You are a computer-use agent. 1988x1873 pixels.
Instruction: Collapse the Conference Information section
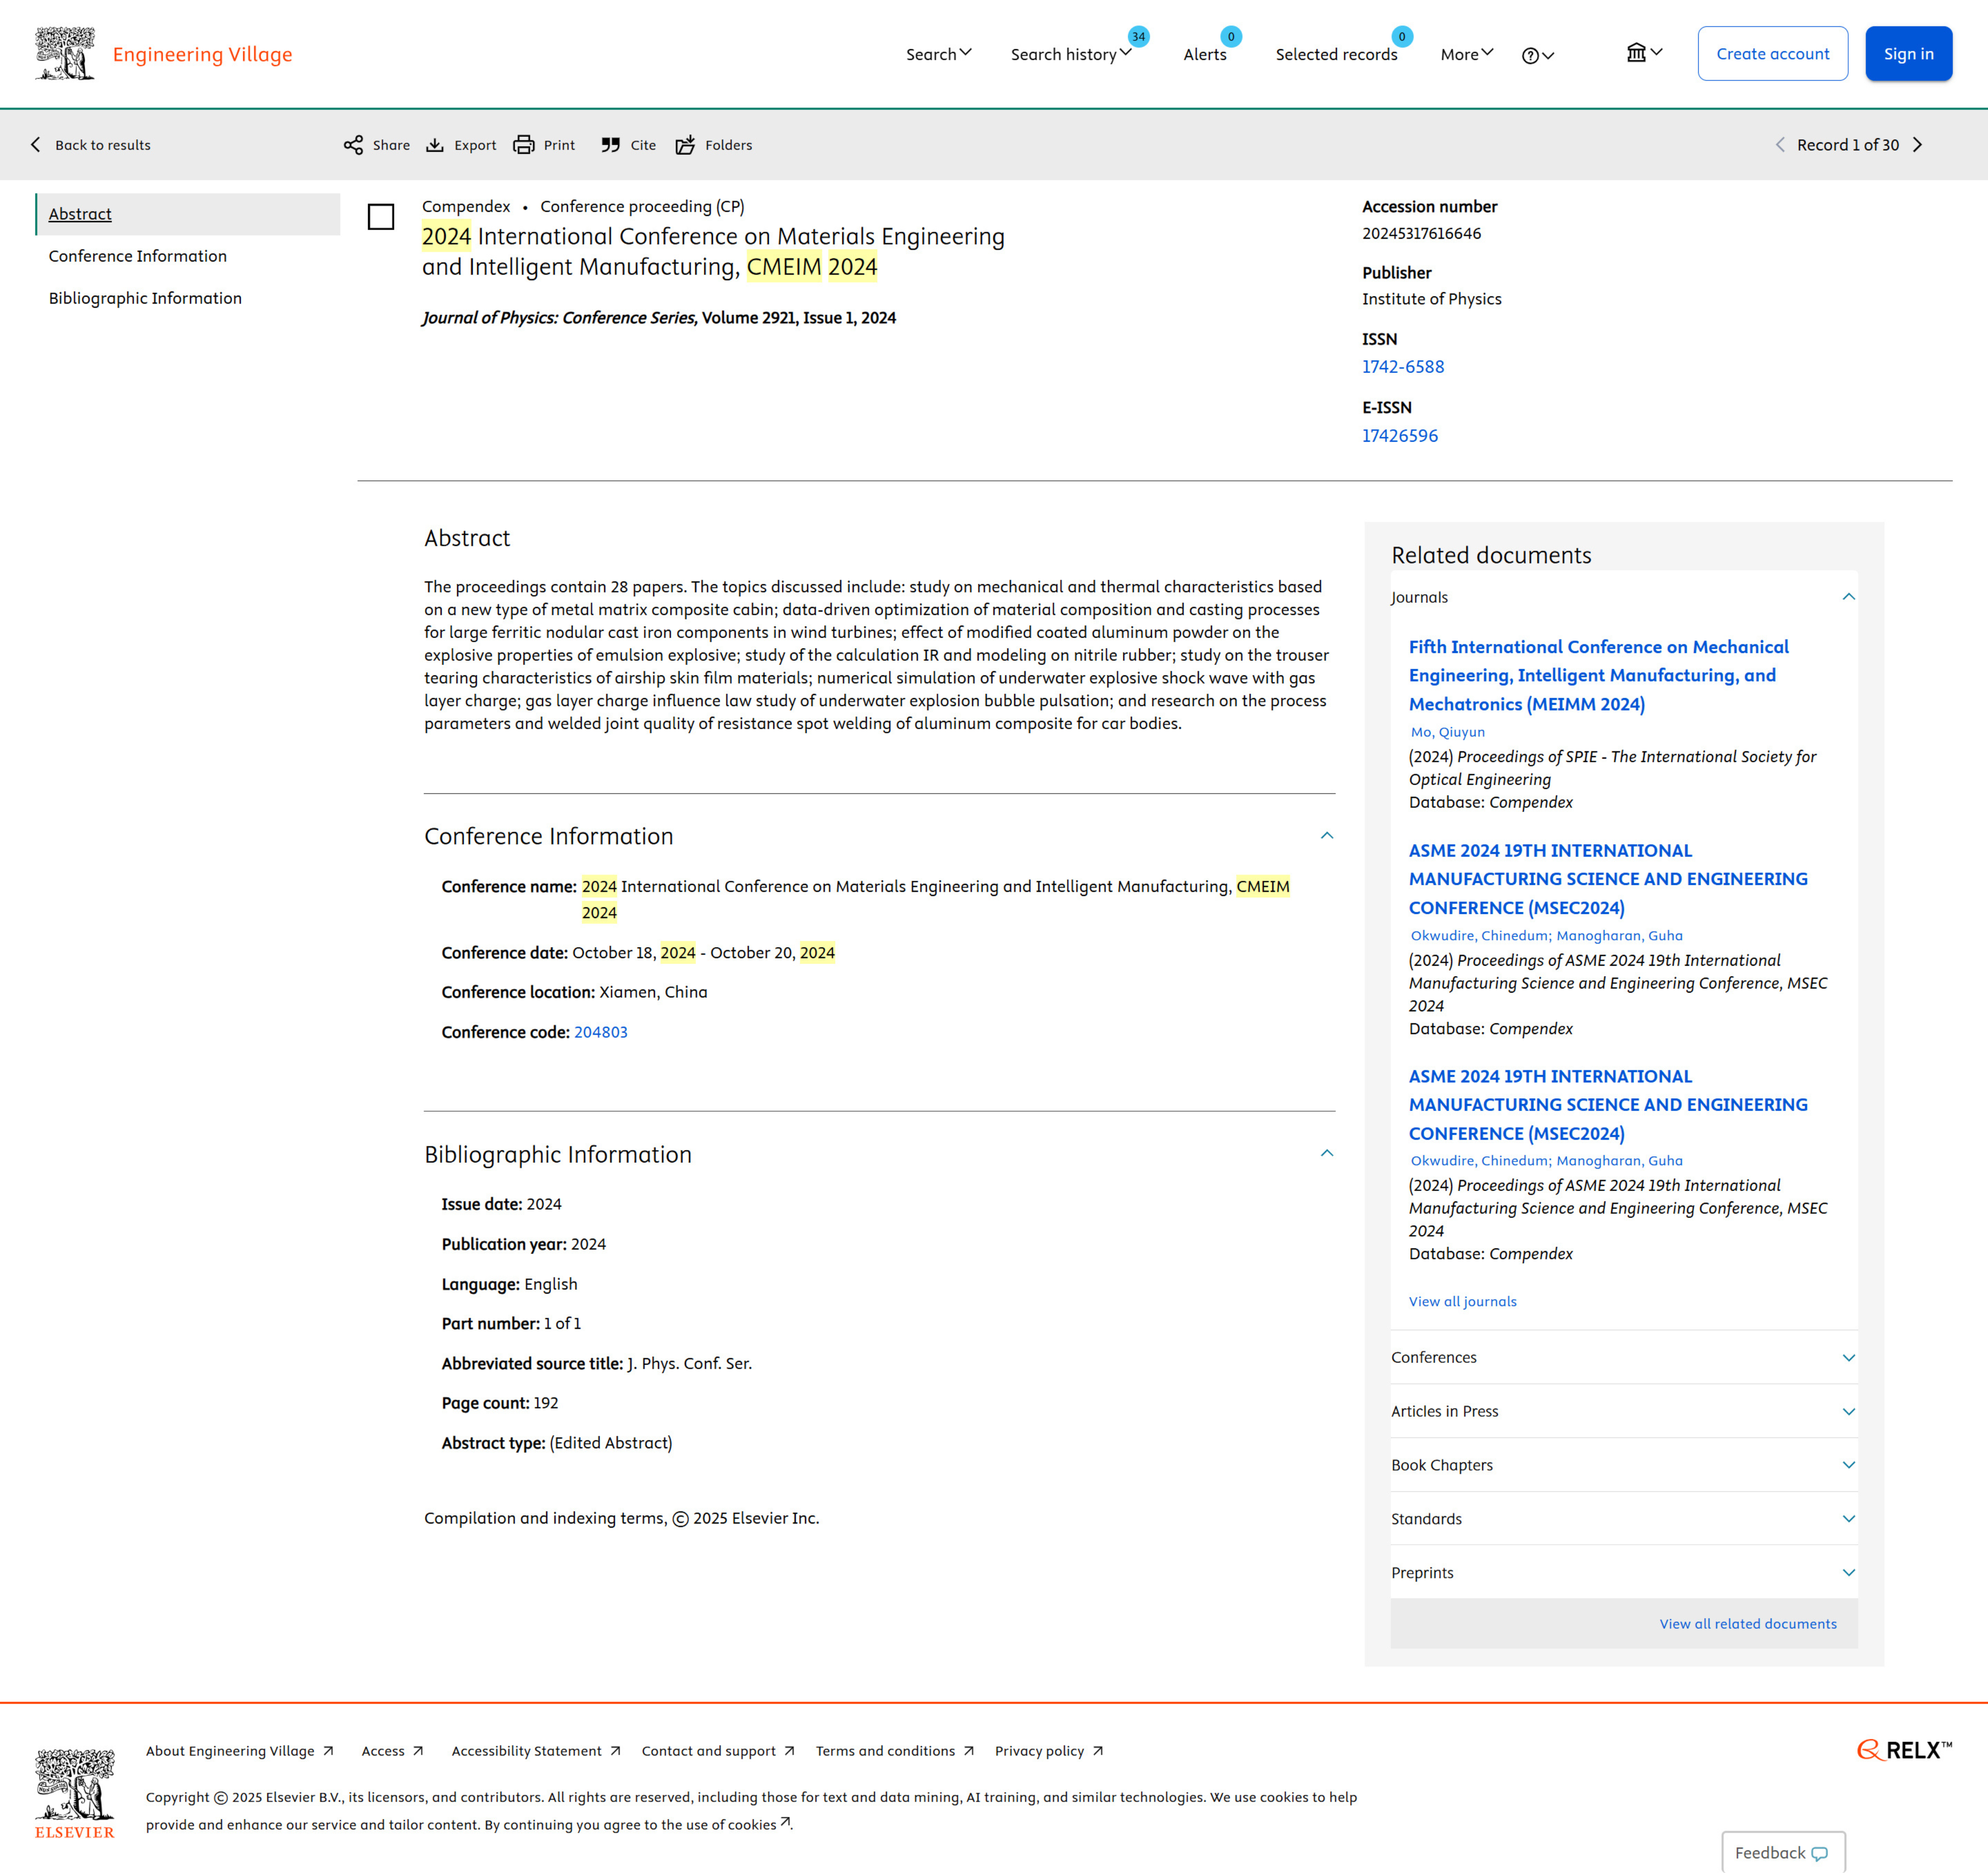pyautogui.click(x=1326, y=836)
